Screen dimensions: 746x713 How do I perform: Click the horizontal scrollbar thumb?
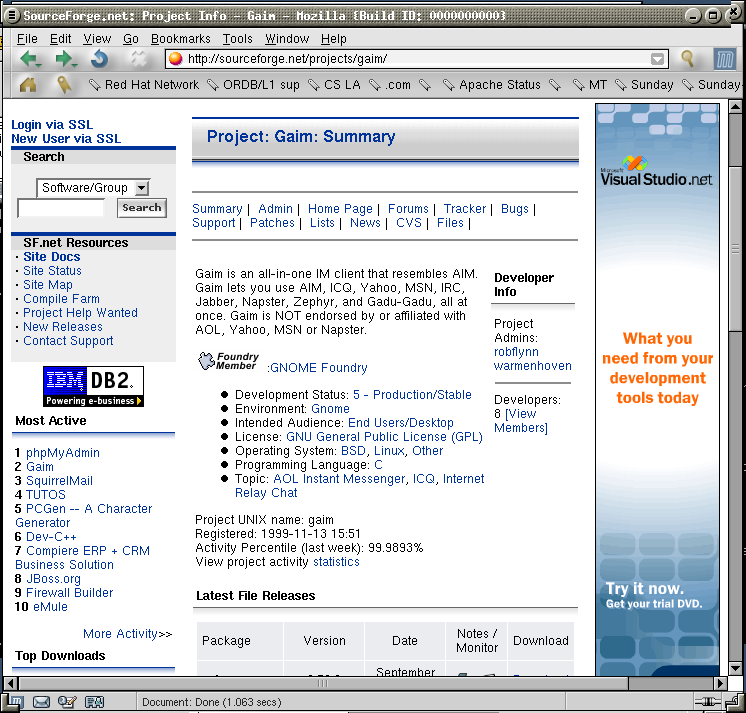pos(323,684)
